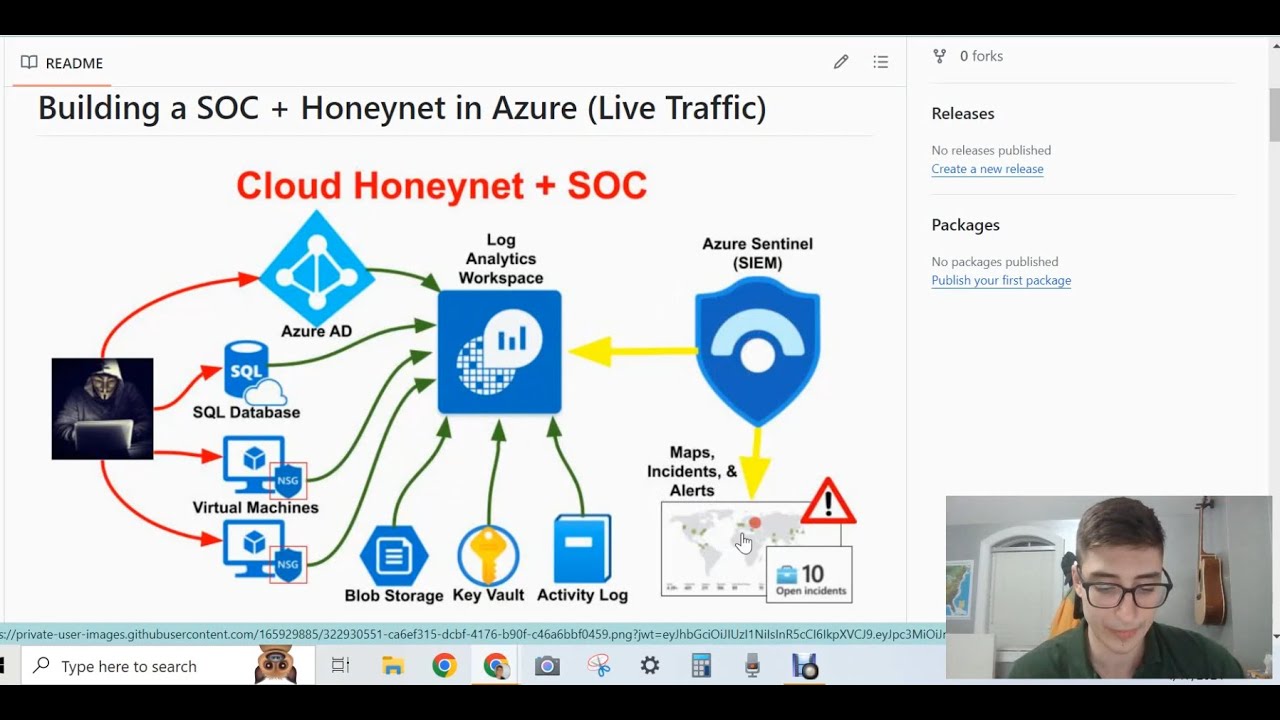Screen dimensions: 1280x720
Task: Open Task View in the taskbar
Action: pos(340,666)
